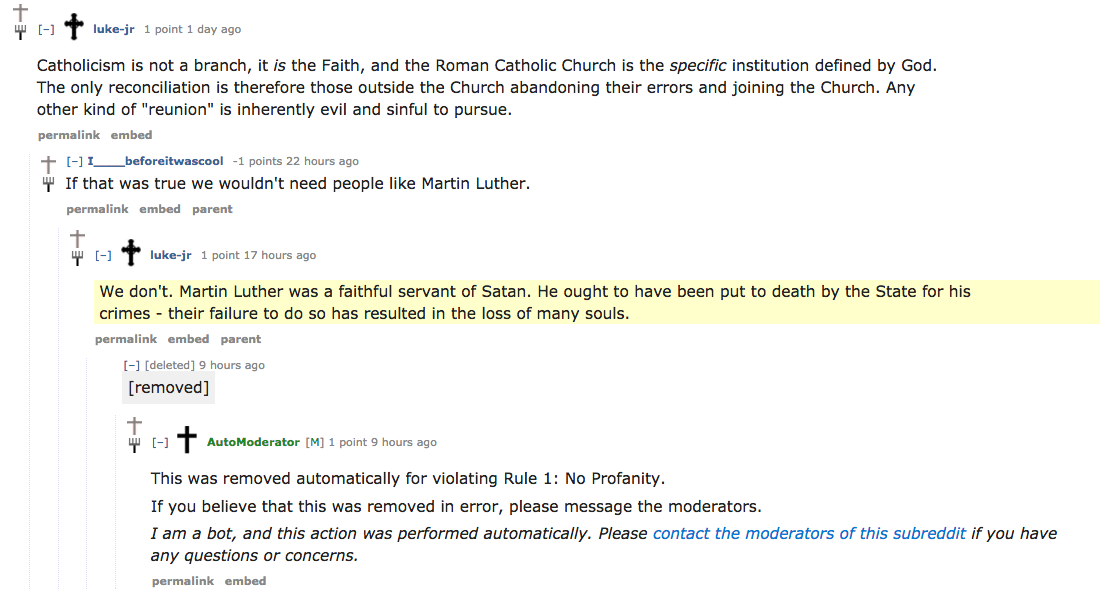Downvote luke-jr's top comment with pitchfork icon
Screen dimensions: 1100x603
20,32
